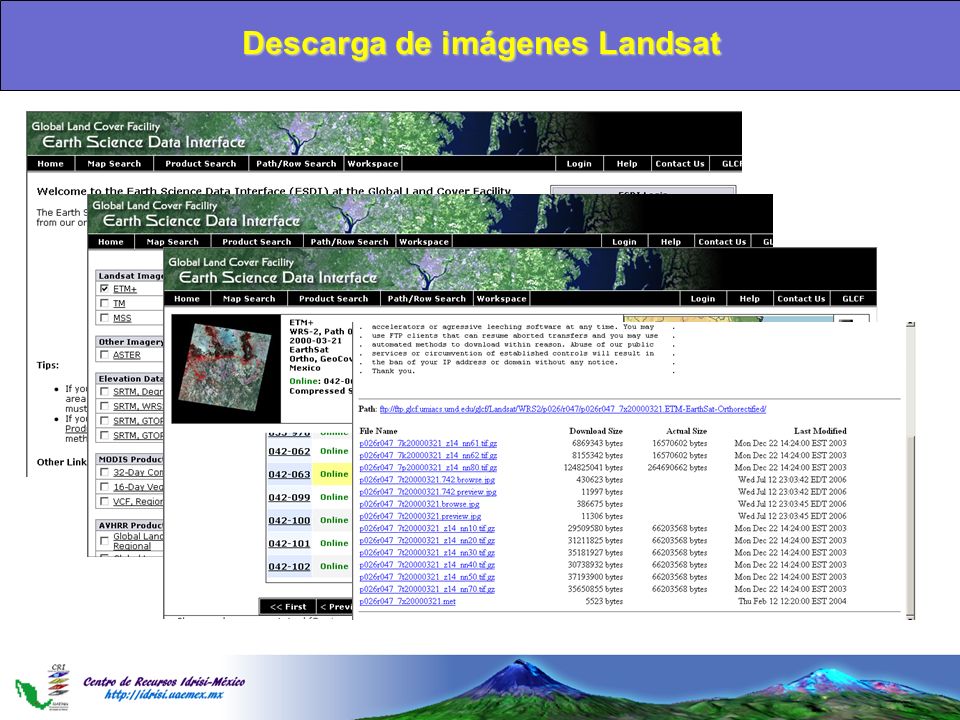Image resolution: width=960 pixels, height=720 pixels.
Task: Open p026r047_7t20000321.742.browse.jpg link
Action: tap(427, 480)
